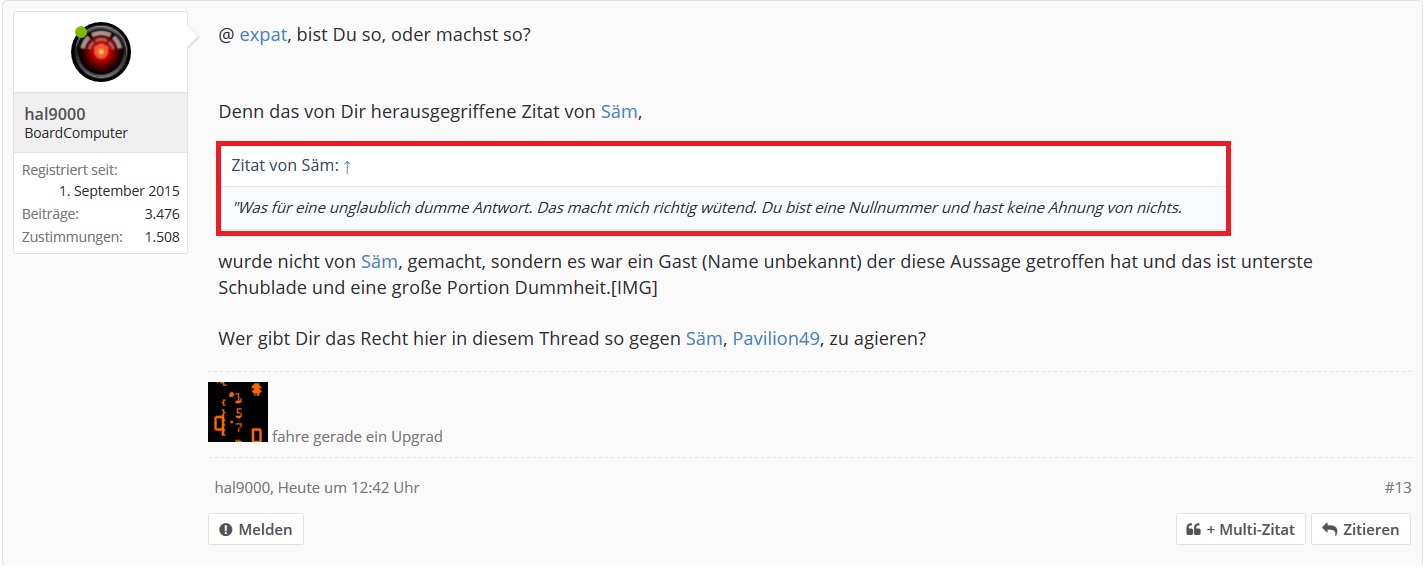Add post with + Multi-Zitat button
Image resolution: width=1424 pixels, height=572 pixels.
coord(1240,530)
